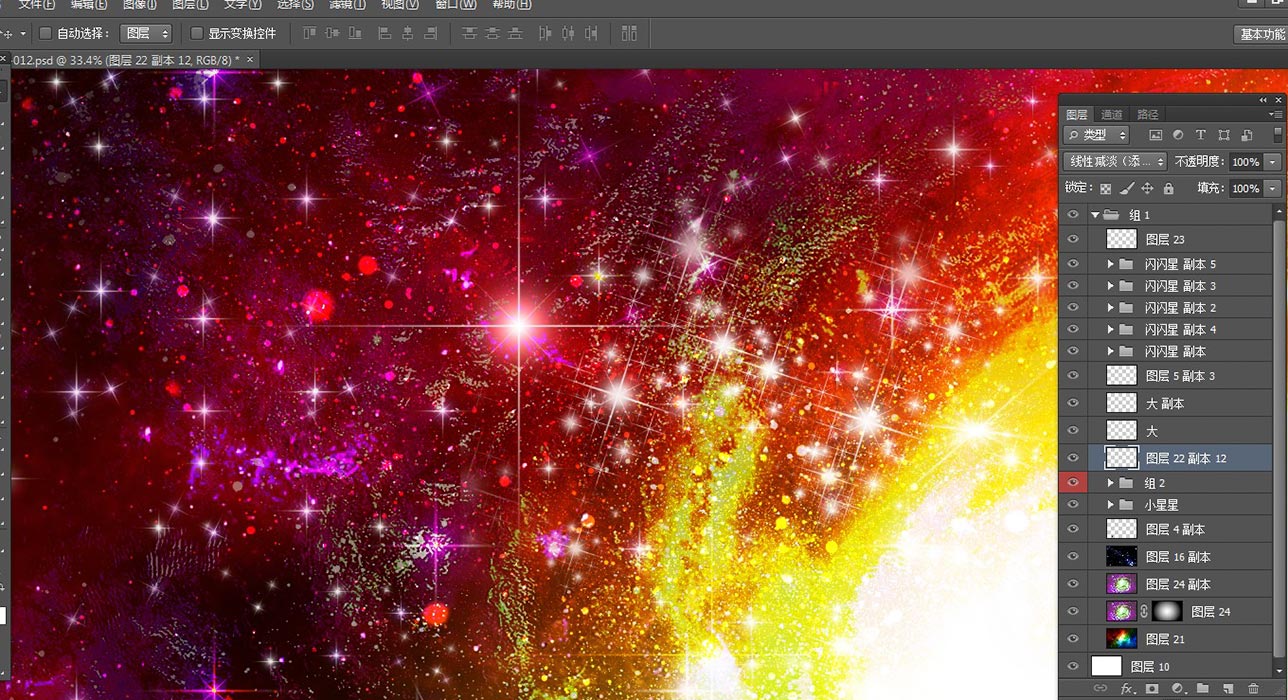The height and width of the screenshot is (700, 1288).
Task: Create a new layer icon
Action: [x=1228, y=689]
